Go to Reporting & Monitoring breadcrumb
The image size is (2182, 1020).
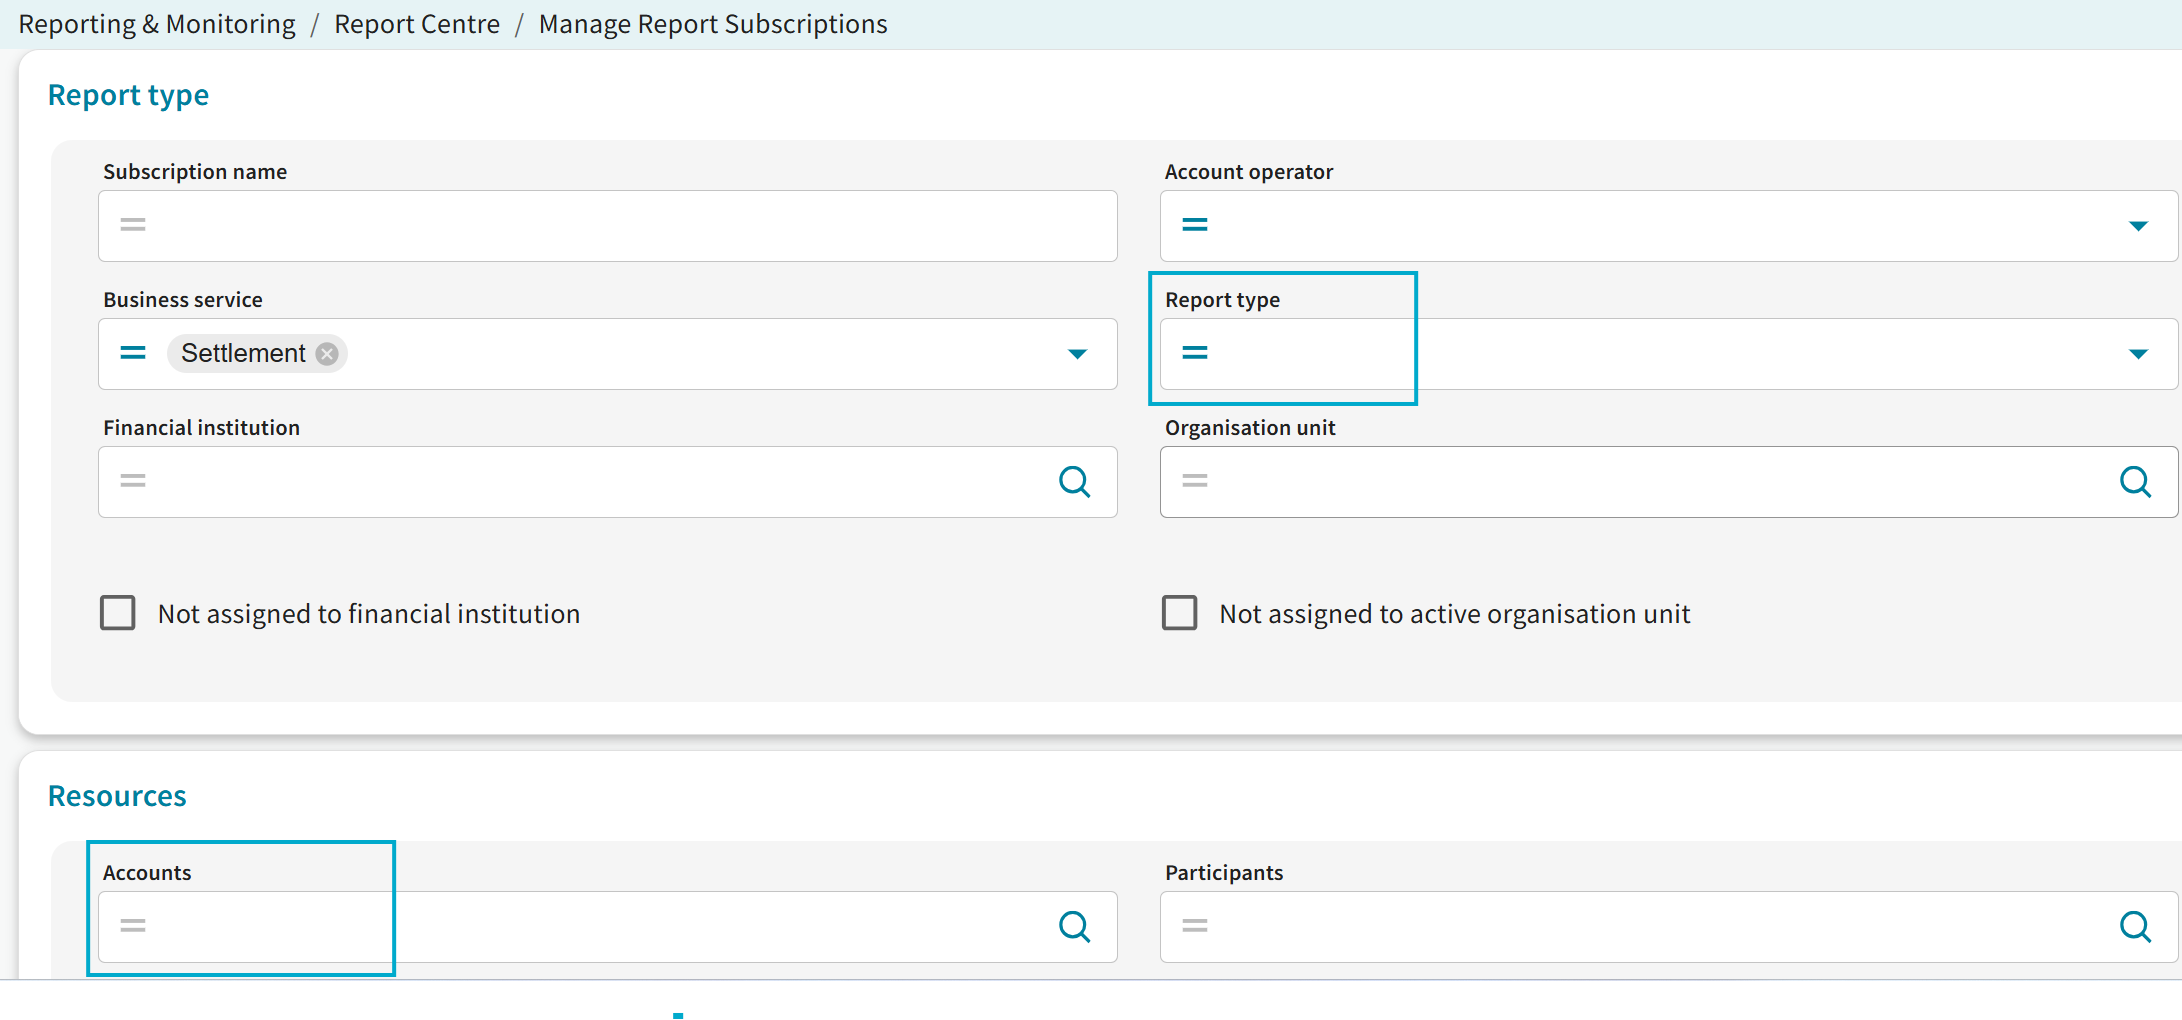click(x=157, y=24)
